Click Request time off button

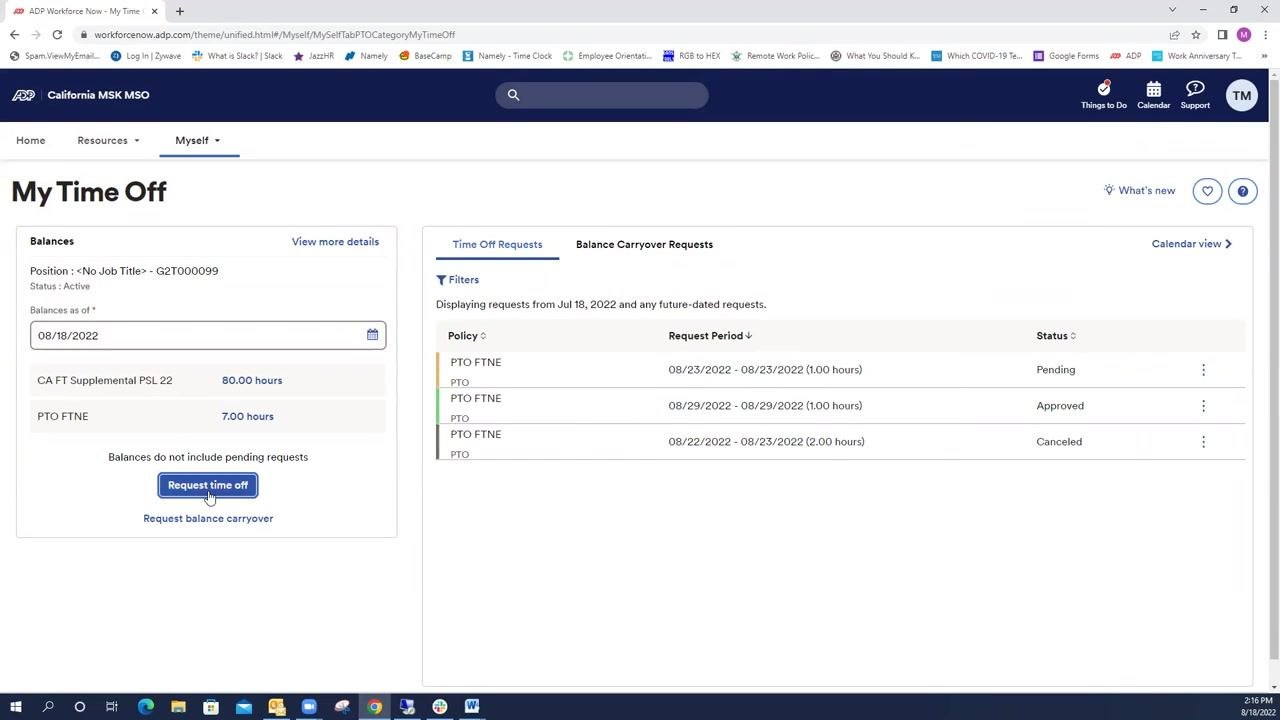point(208,485)
